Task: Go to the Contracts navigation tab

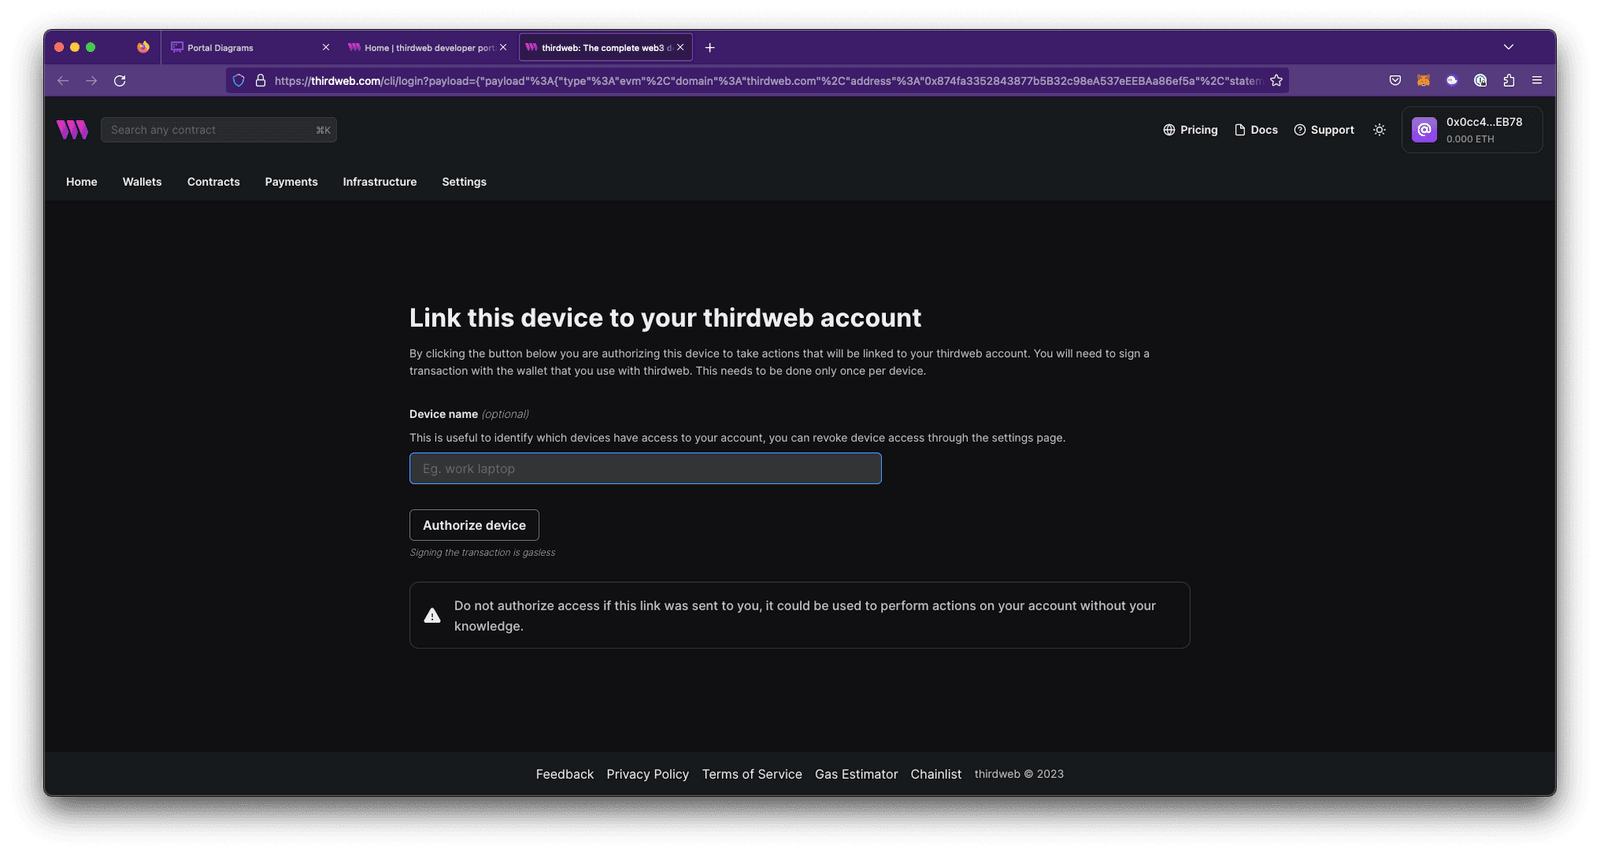Action: 213,182
